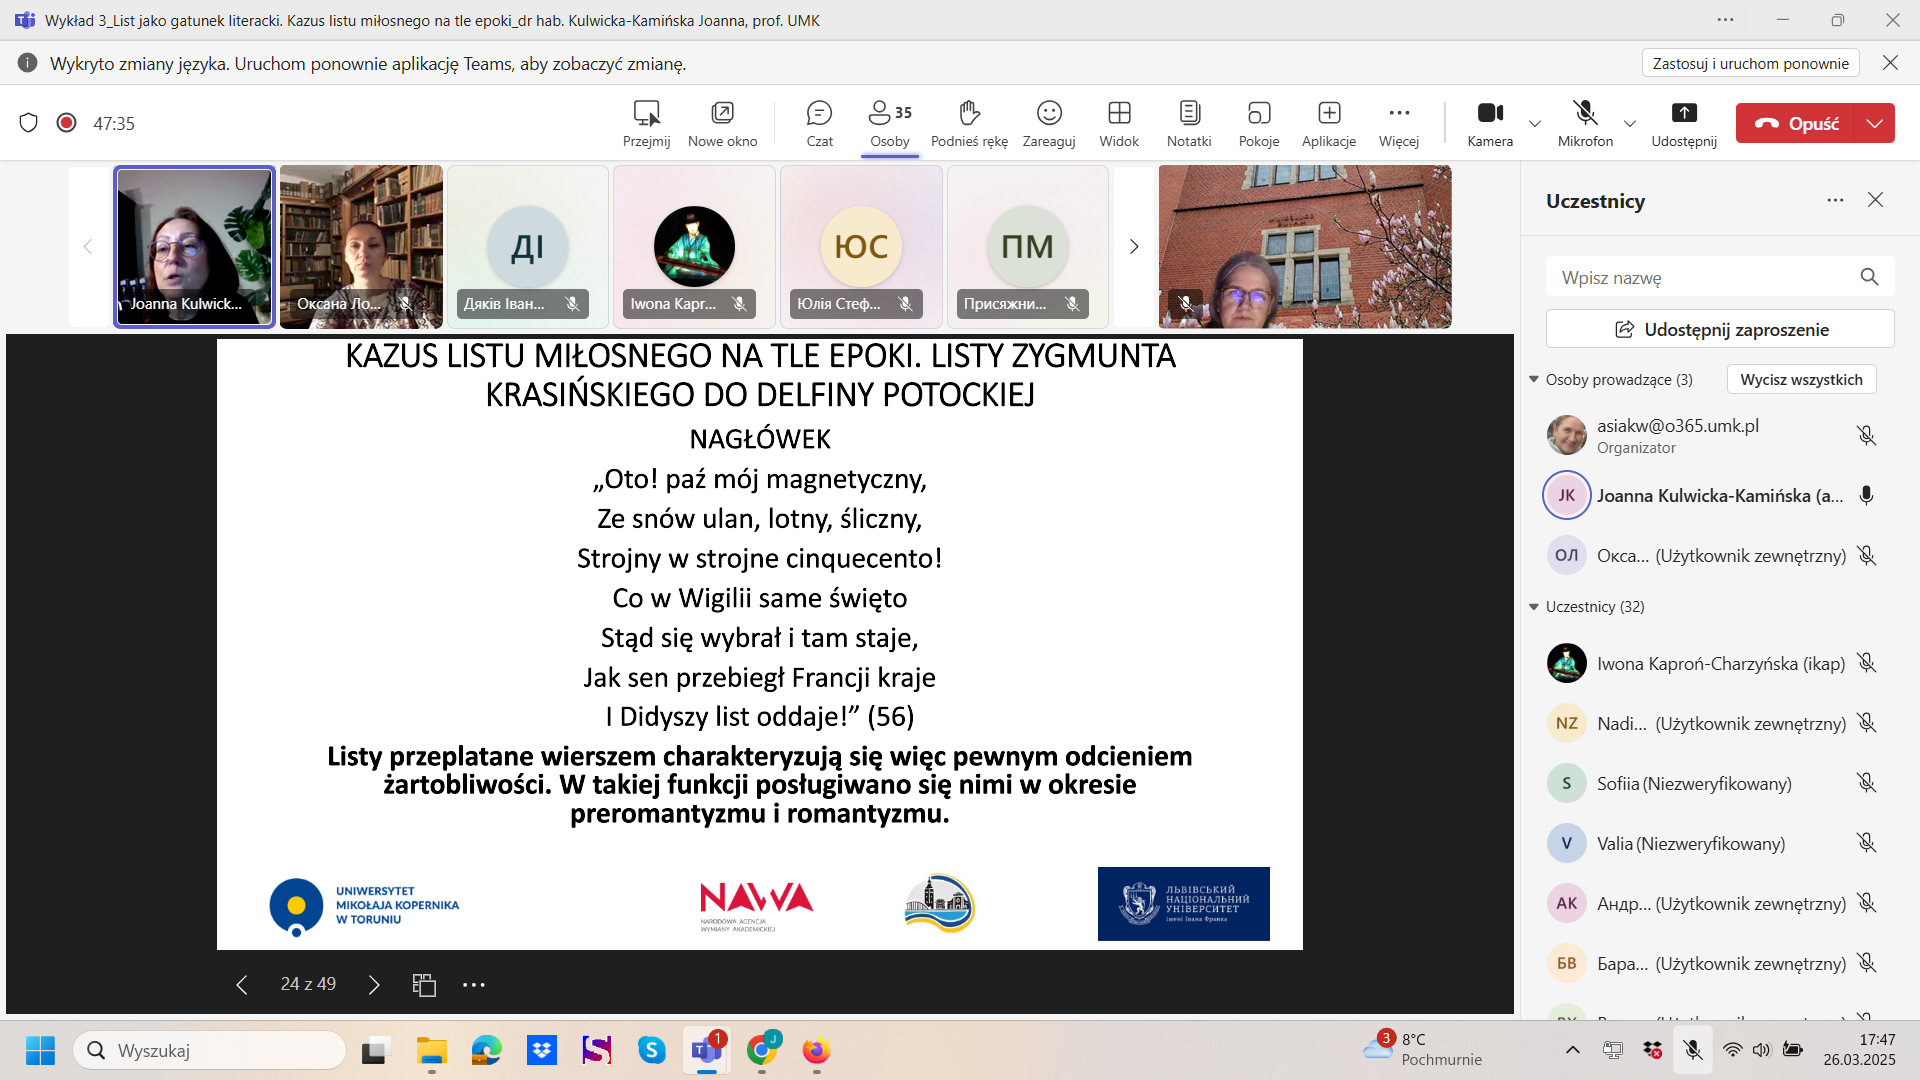Collapse the Osoby prowadzące section
Viewport: 1920px width, 1080px height.
click(1534, 380)
